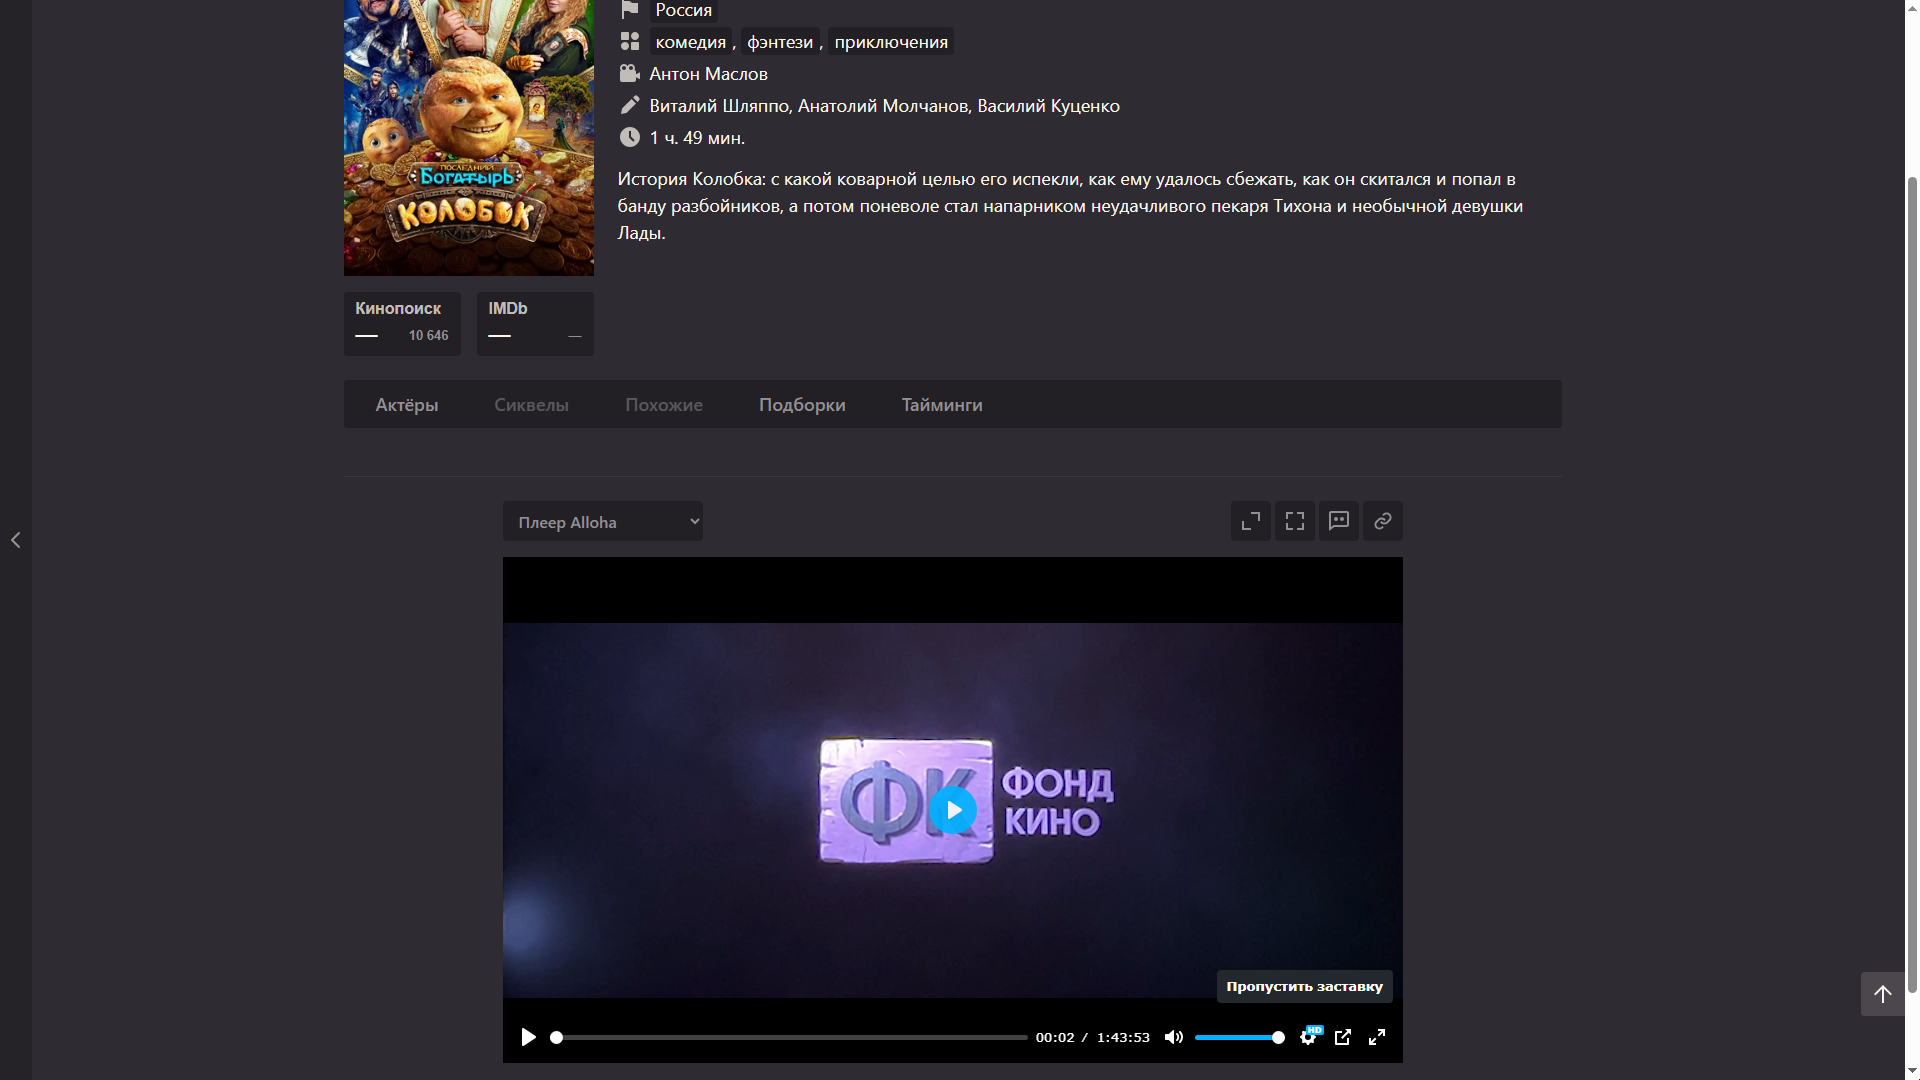Click the writers line starting Виталий Шляппо
Screen dimensions: 1920x1080
pyautogui.click(x=884, y=106)
